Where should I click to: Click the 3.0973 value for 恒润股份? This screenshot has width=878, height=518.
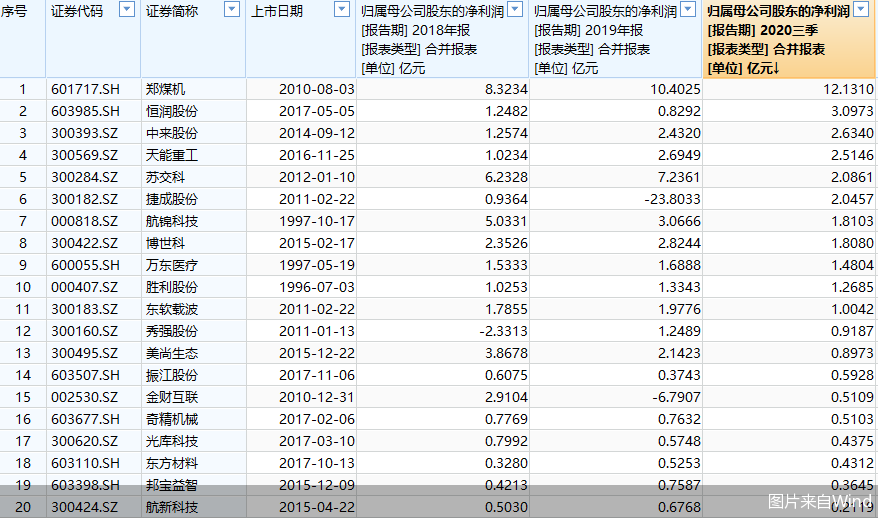click(x=852, y=111)
